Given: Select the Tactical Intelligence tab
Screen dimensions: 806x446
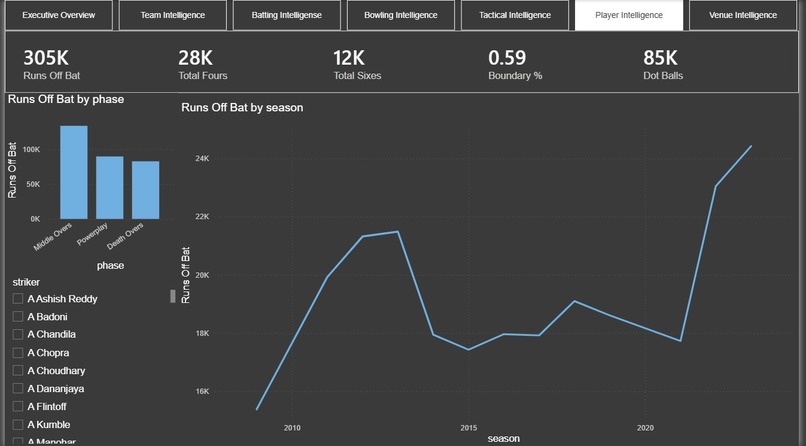Looking at the screenshot, I should 515,15.
